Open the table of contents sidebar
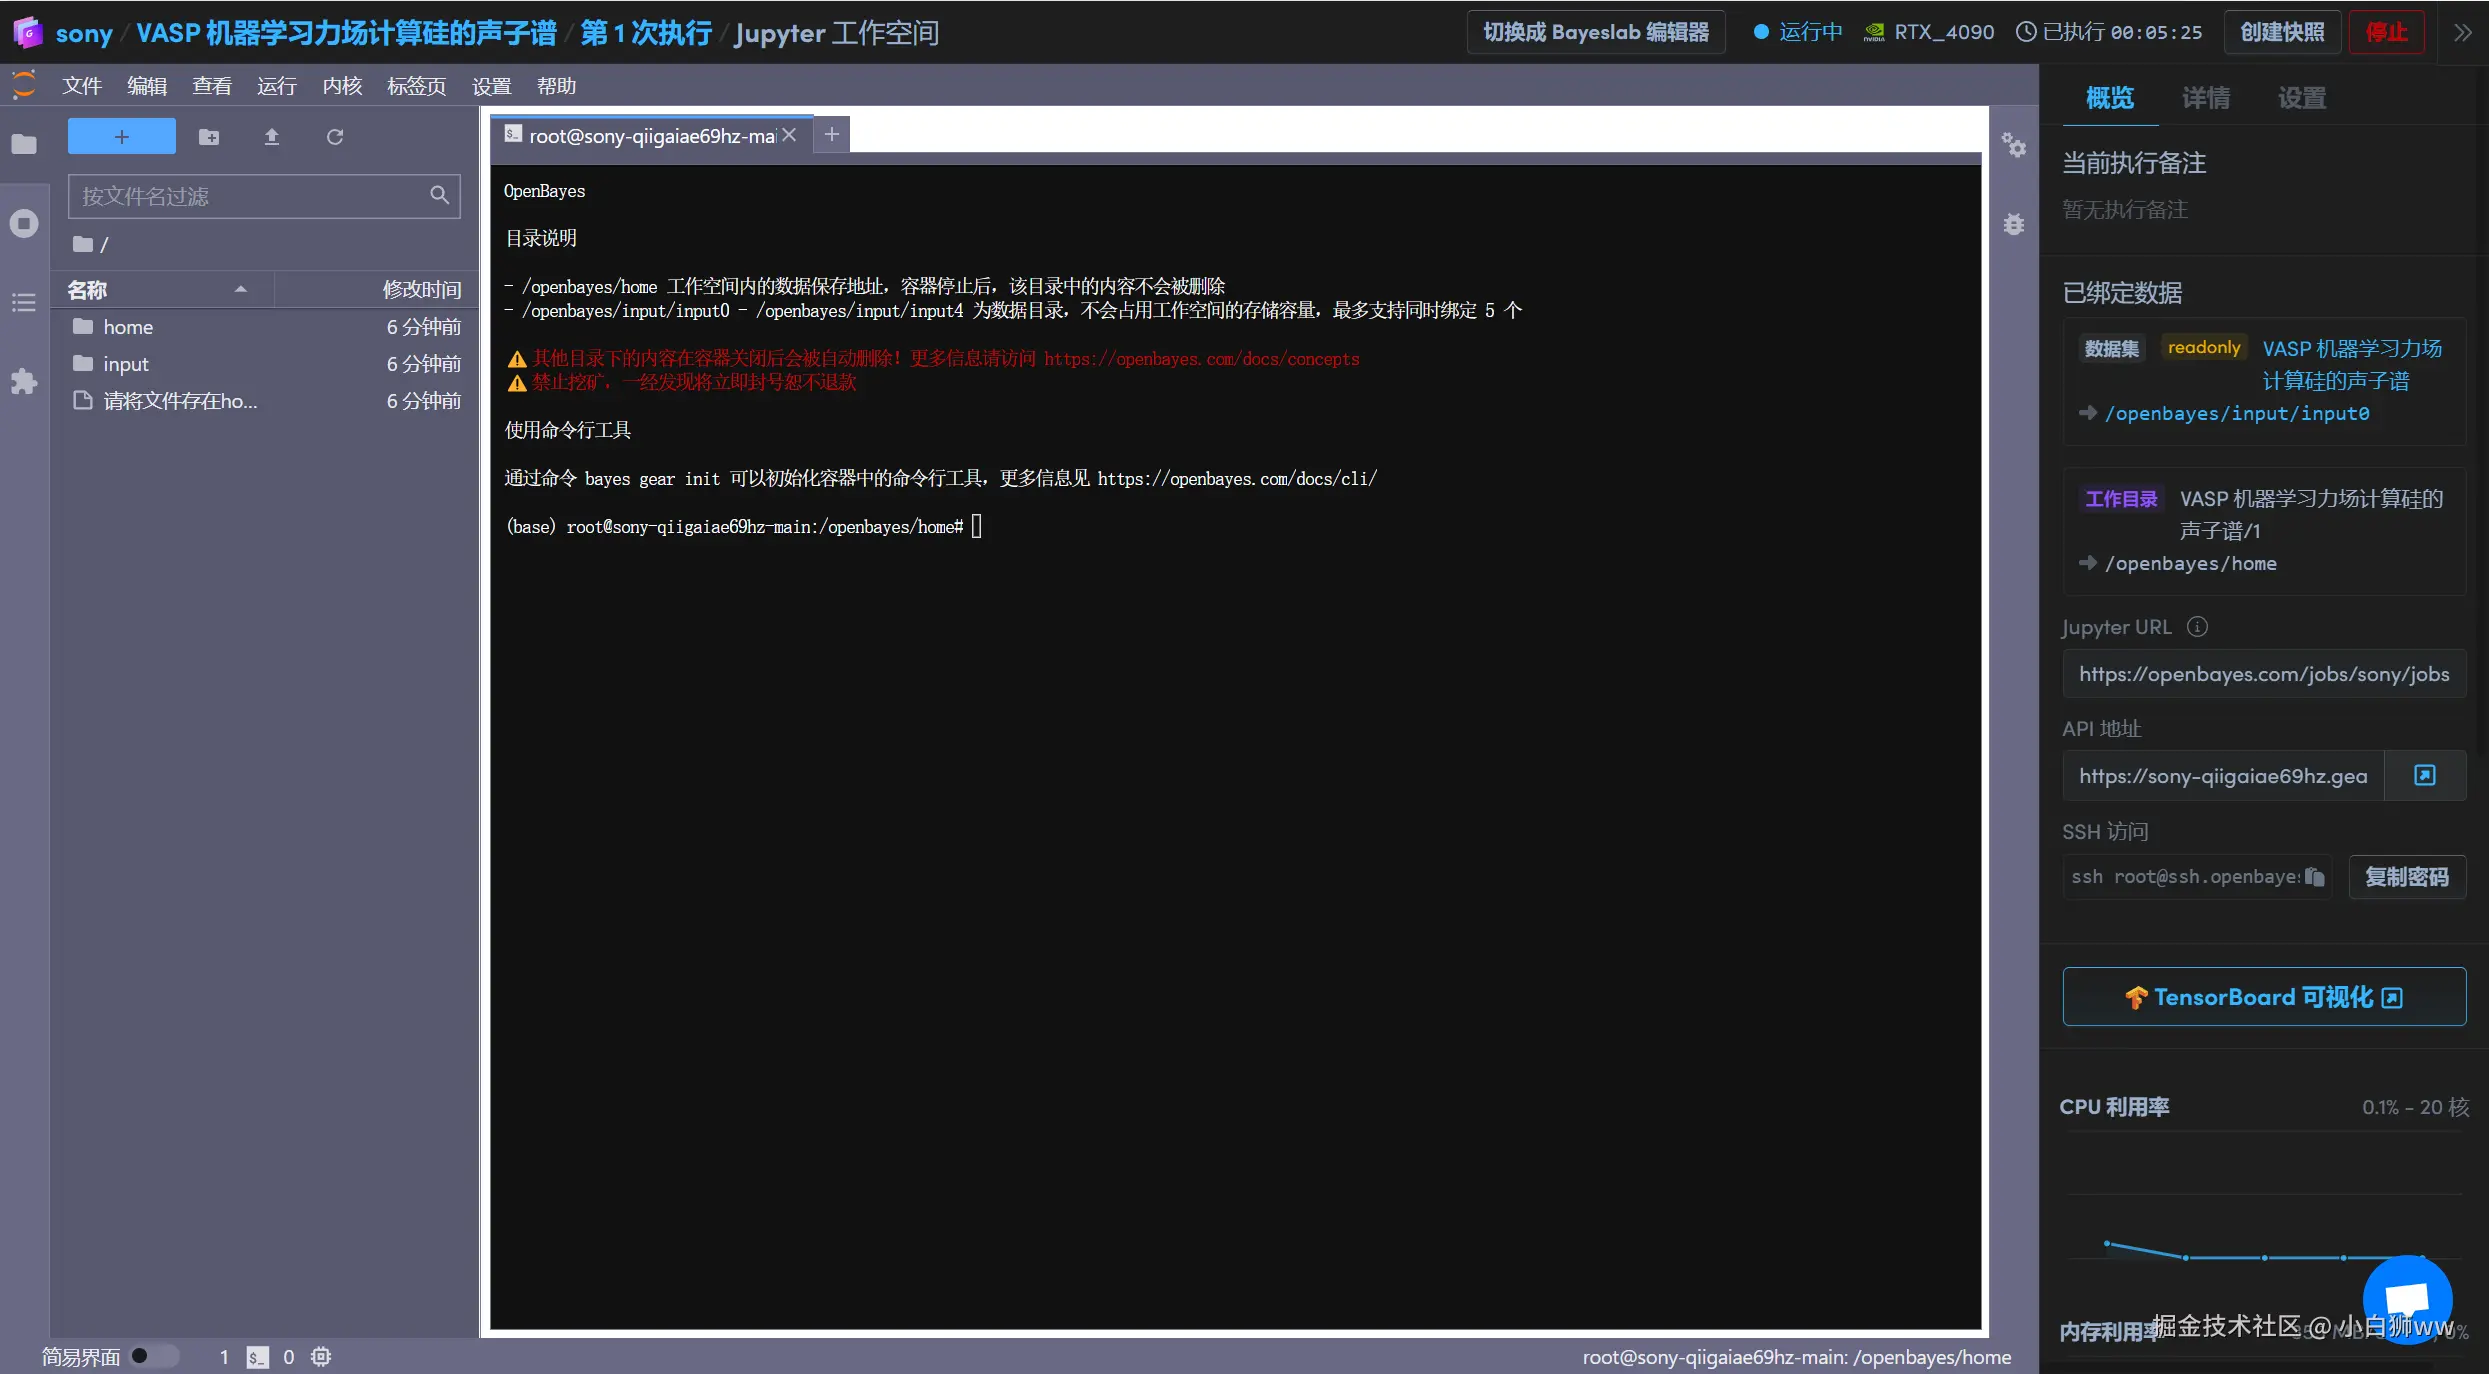 click(24, 302)
